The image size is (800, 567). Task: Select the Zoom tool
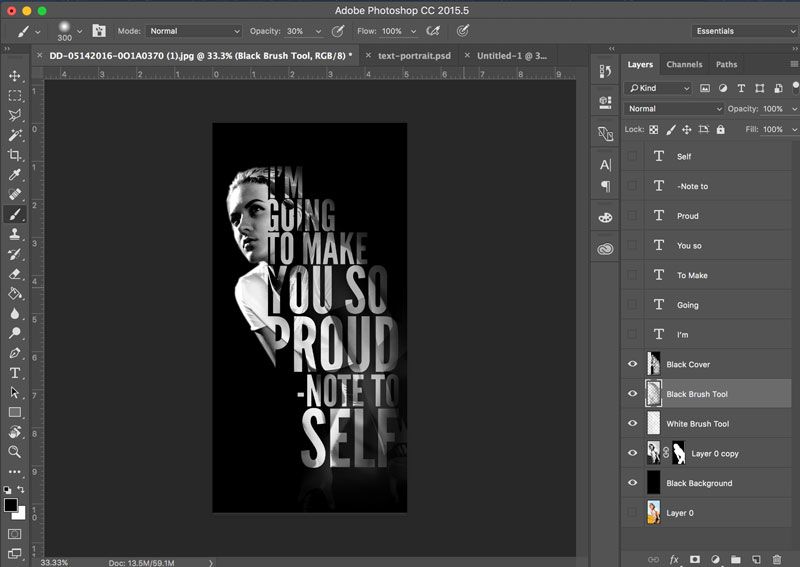click(15, 451)
